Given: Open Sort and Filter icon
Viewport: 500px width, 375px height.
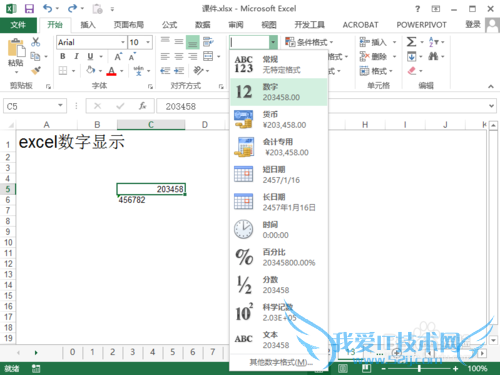Looking at the screenshot, I should tap(434, 42).
